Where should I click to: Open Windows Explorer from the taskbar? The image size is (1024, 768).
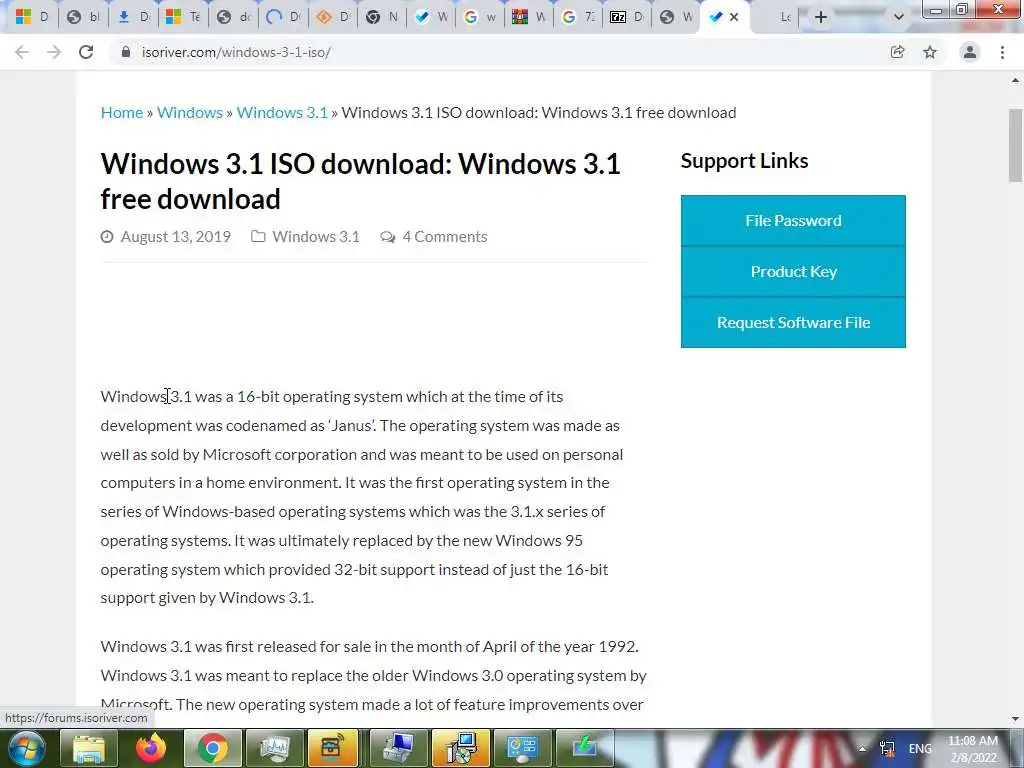[x=89, y=748]
